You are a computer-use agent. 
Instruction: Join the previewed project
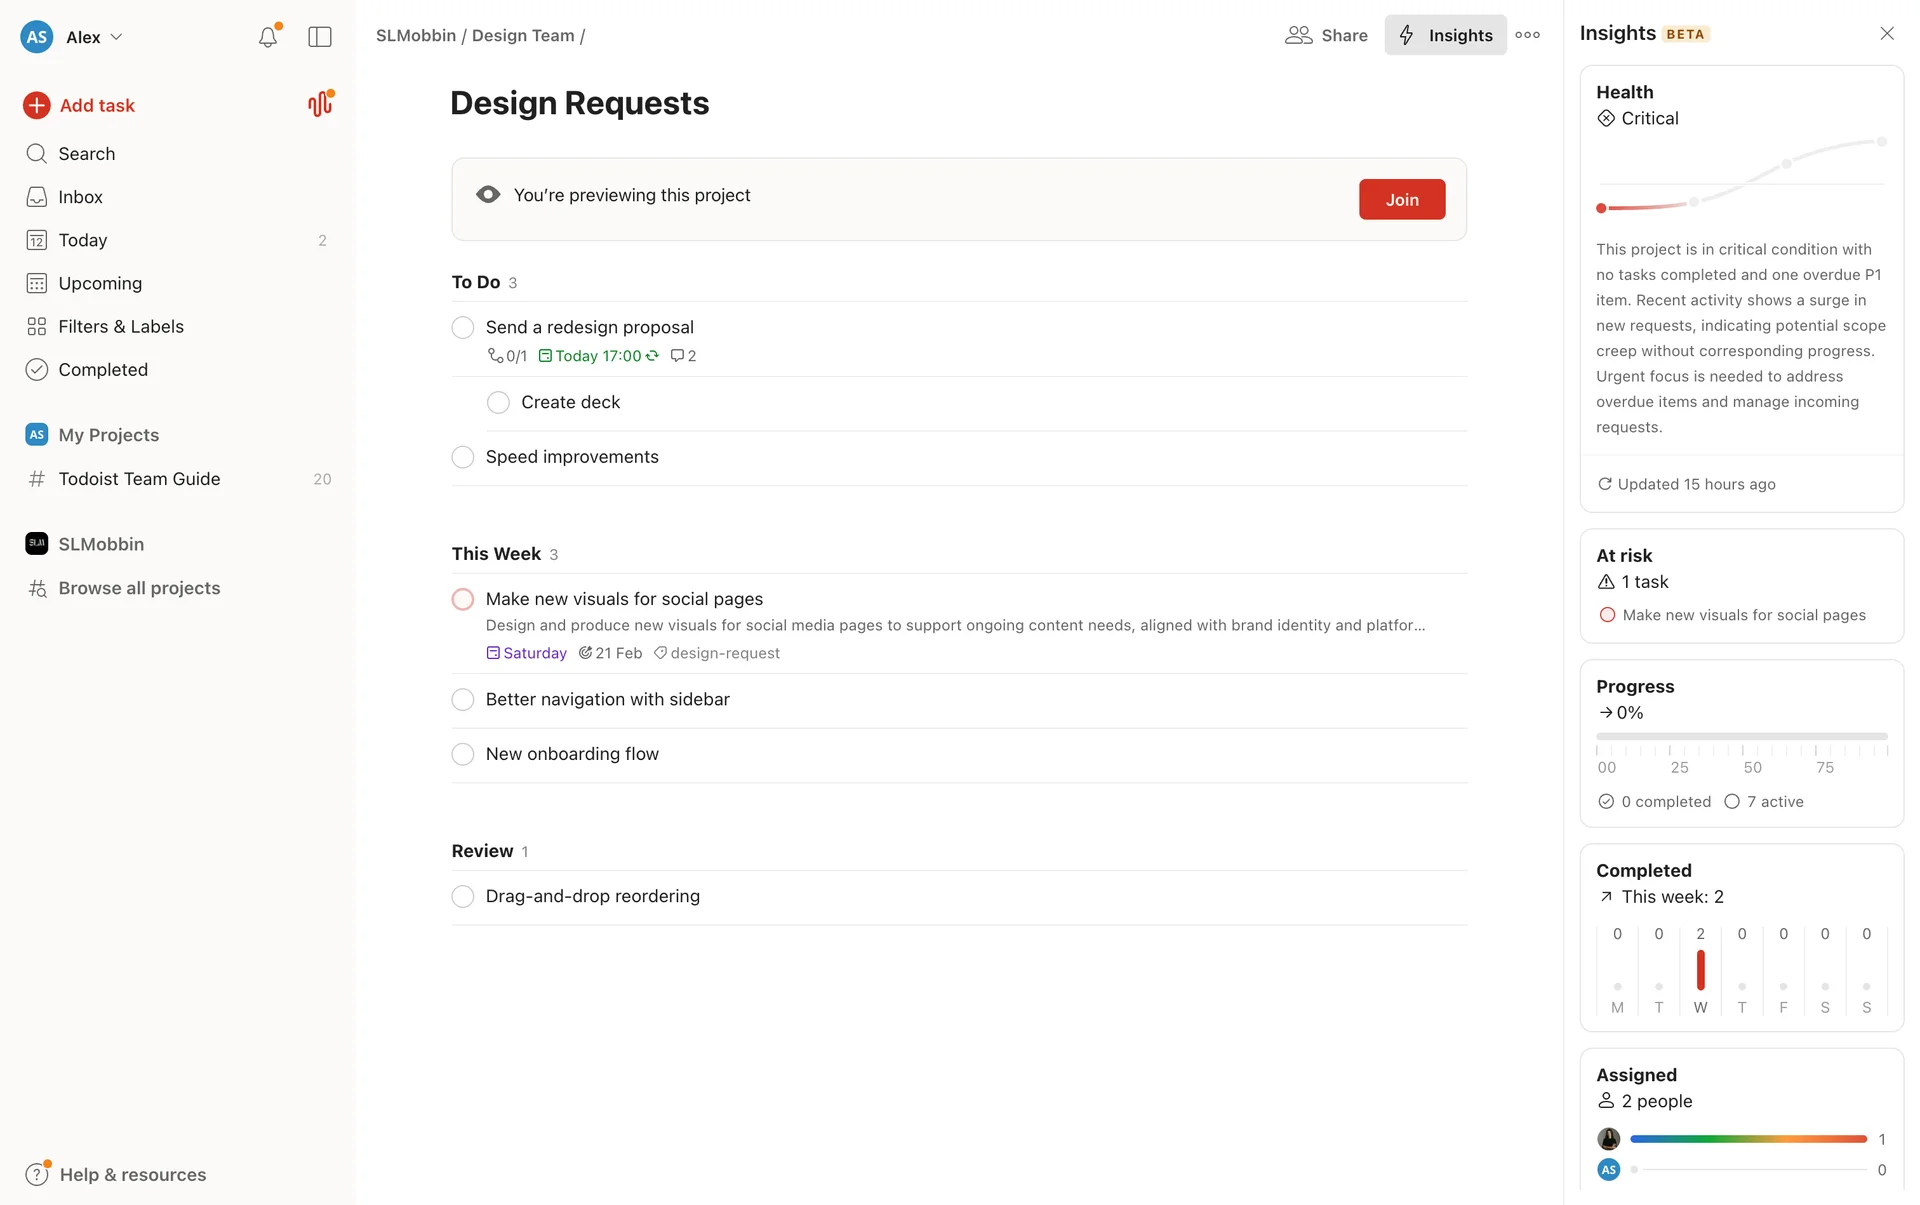point(1401,199)
